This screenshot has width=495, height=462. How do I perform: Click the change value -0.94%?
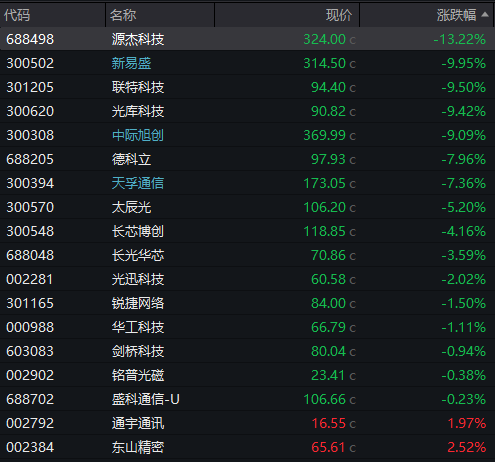pyautogui.click(x=464, y=351)
